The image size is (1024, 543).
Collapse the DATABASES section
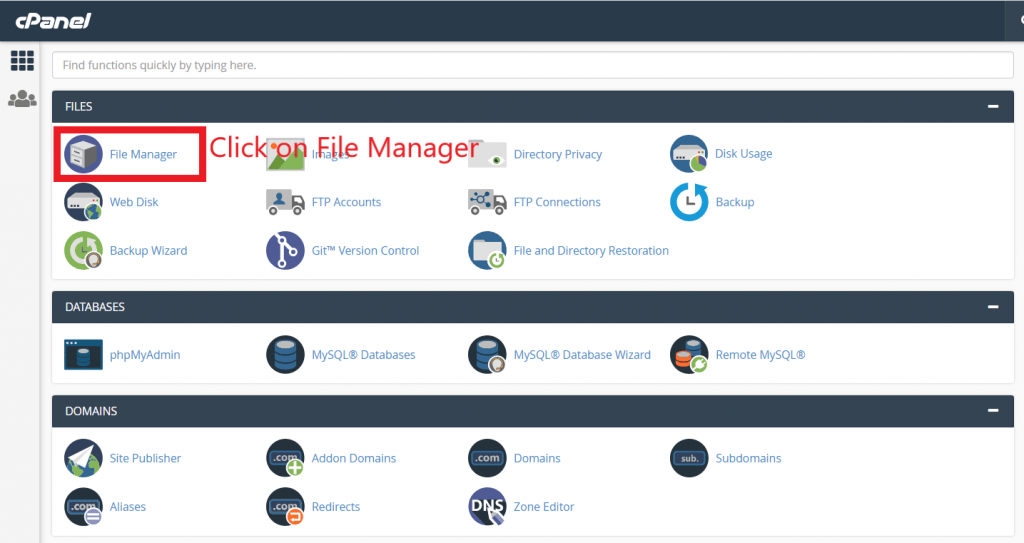point(993,307)
